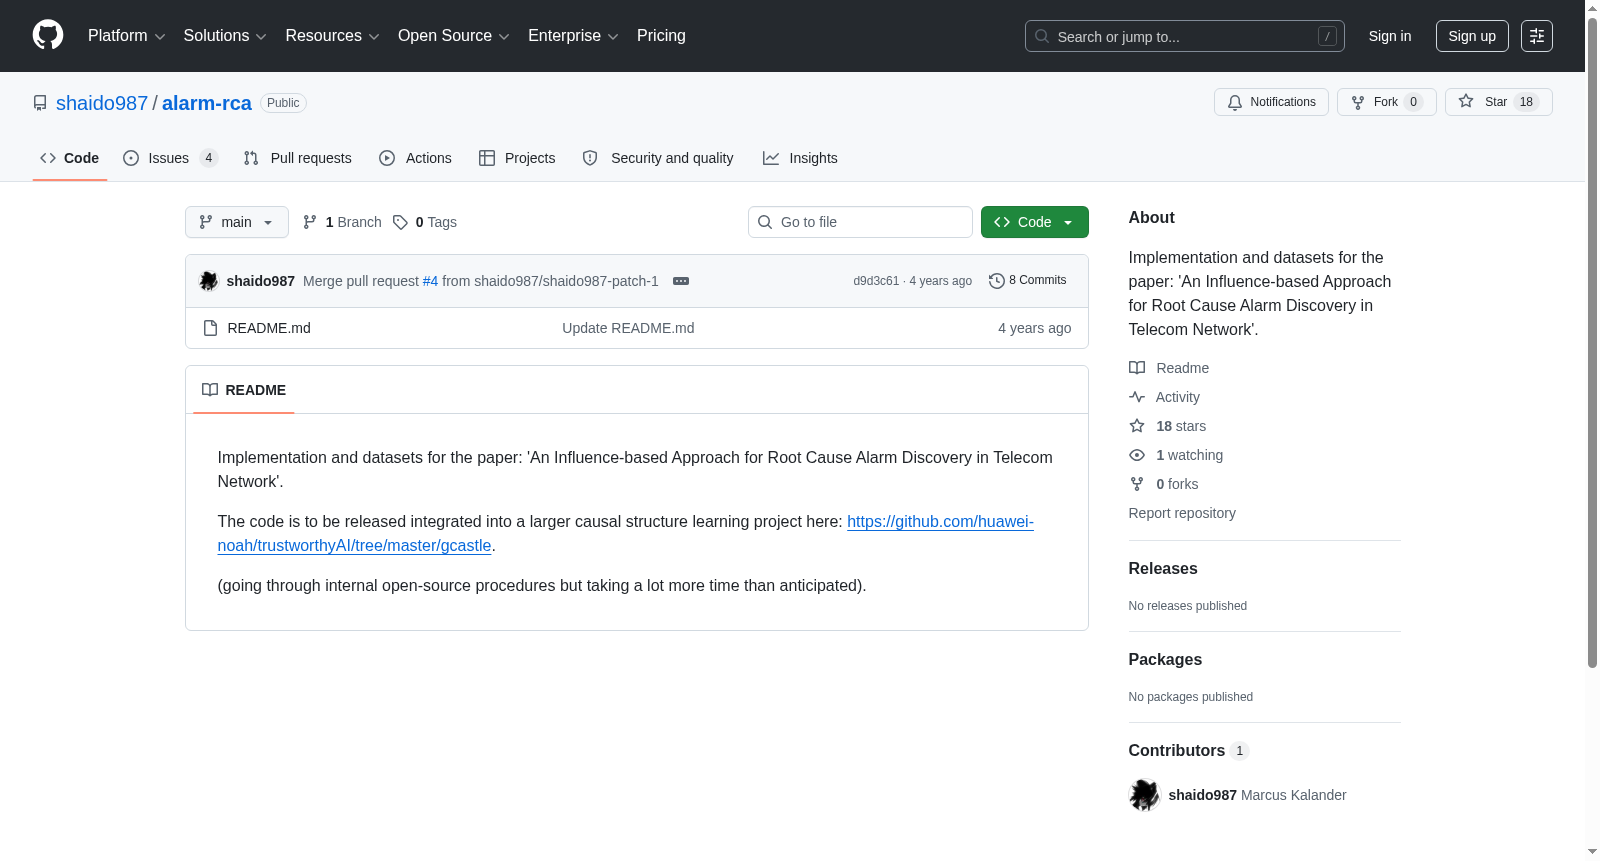
Task: Open the Releases heading link
Action: point(1163,568)
